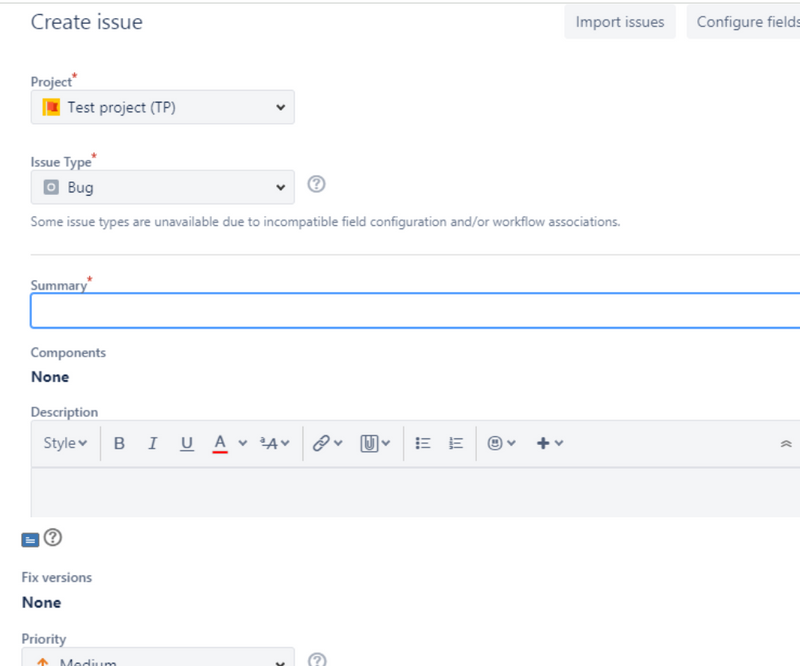Viewport: 800px width, 666px height.
Task: Toggle bold formatting in Description toolbar
Action: point(119,443)
